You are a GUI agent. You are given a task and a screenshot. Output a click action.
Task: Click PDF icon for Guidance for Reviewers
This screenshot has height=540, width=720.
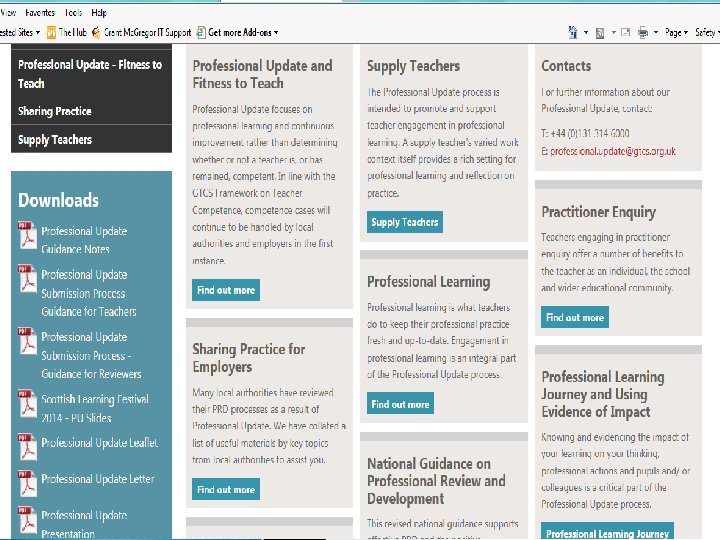(x=28, y=341)
